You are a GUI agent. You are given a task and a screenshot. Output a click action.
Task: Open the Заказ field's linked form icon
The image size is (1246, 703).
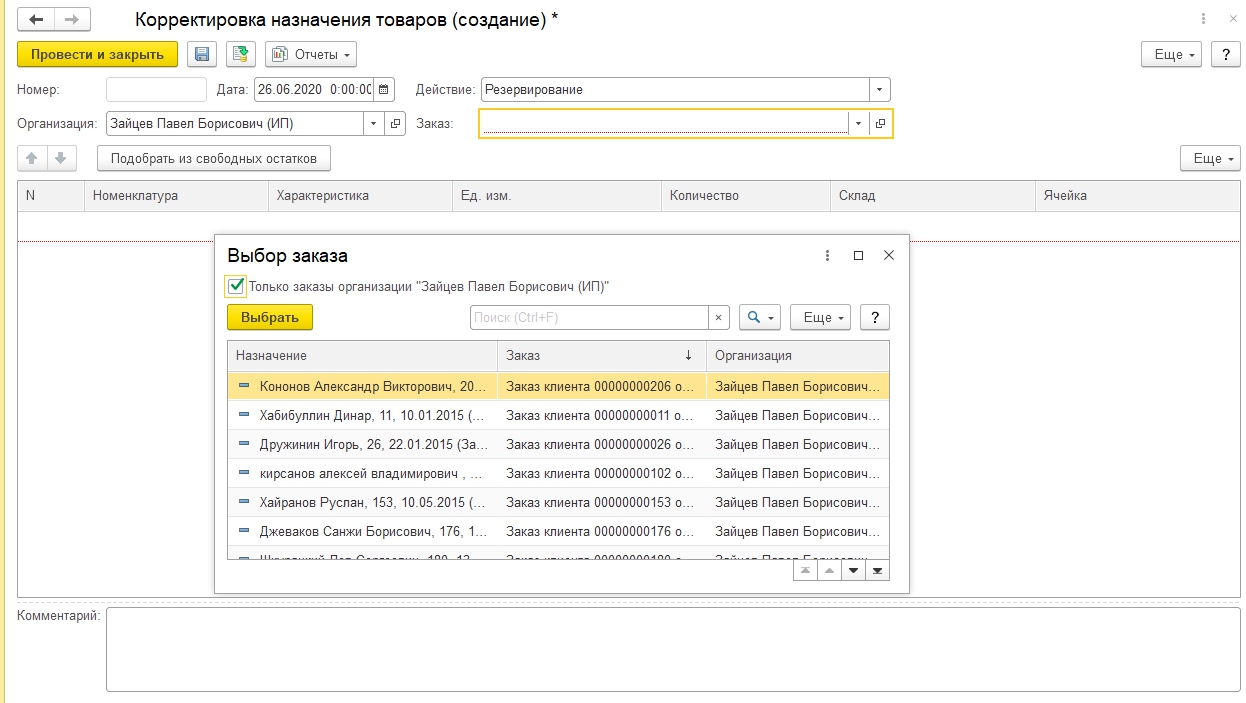click(880, 124)
